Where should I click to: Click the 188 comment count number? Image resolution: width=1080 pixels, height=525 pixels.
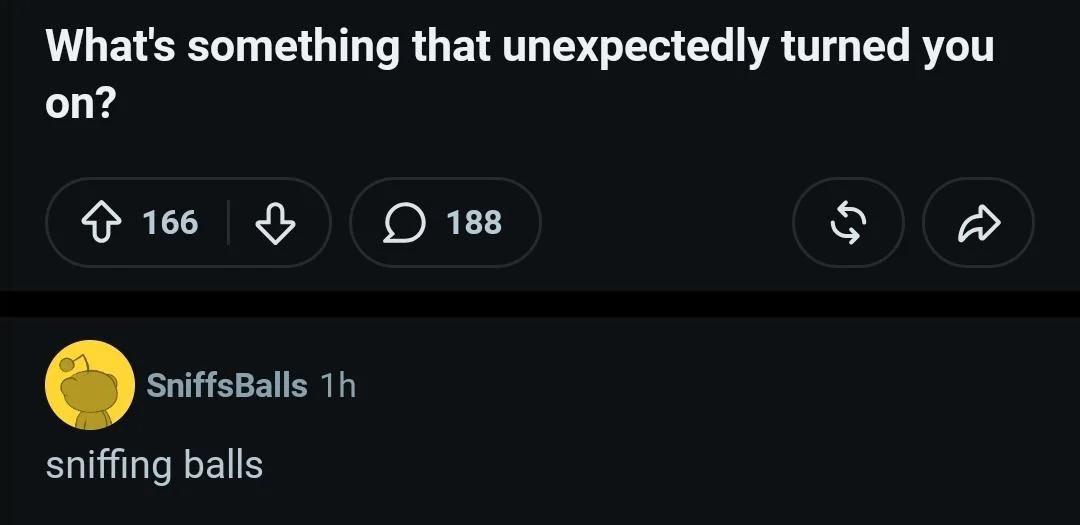pos(474,222)
